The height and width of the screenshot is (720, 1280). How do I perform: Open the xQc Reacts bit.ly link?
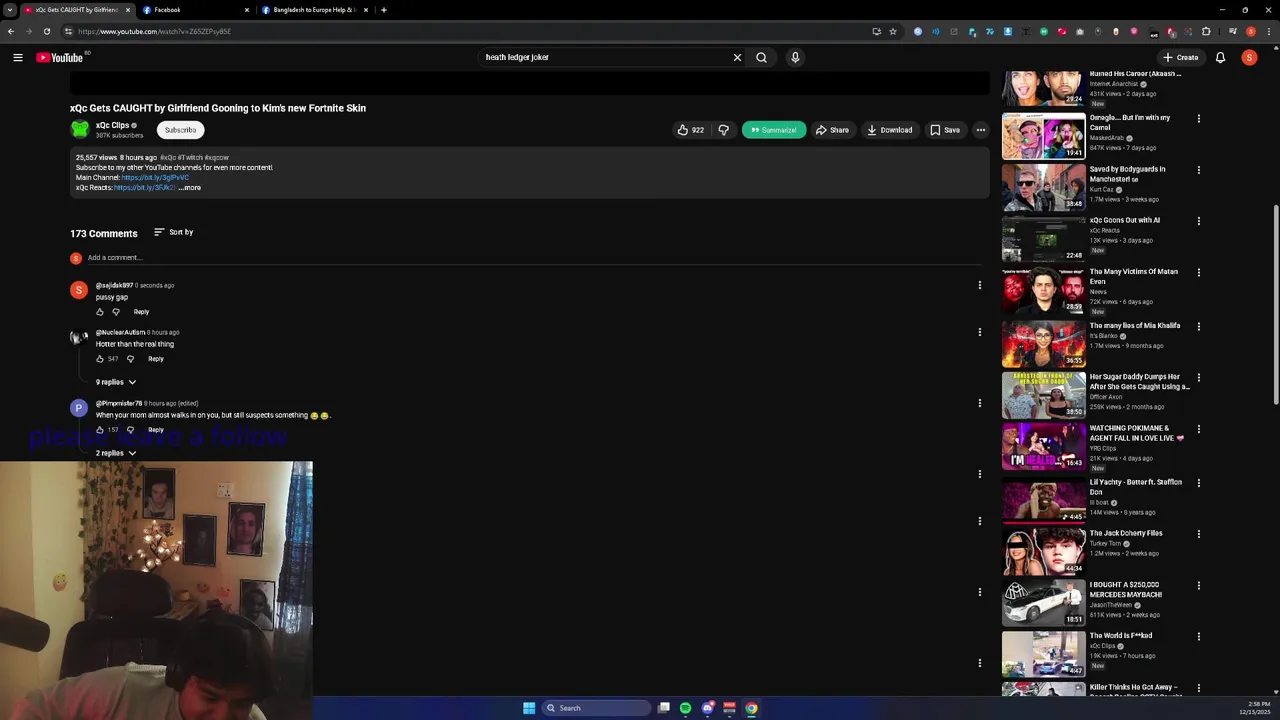click(x=145, y=188)
